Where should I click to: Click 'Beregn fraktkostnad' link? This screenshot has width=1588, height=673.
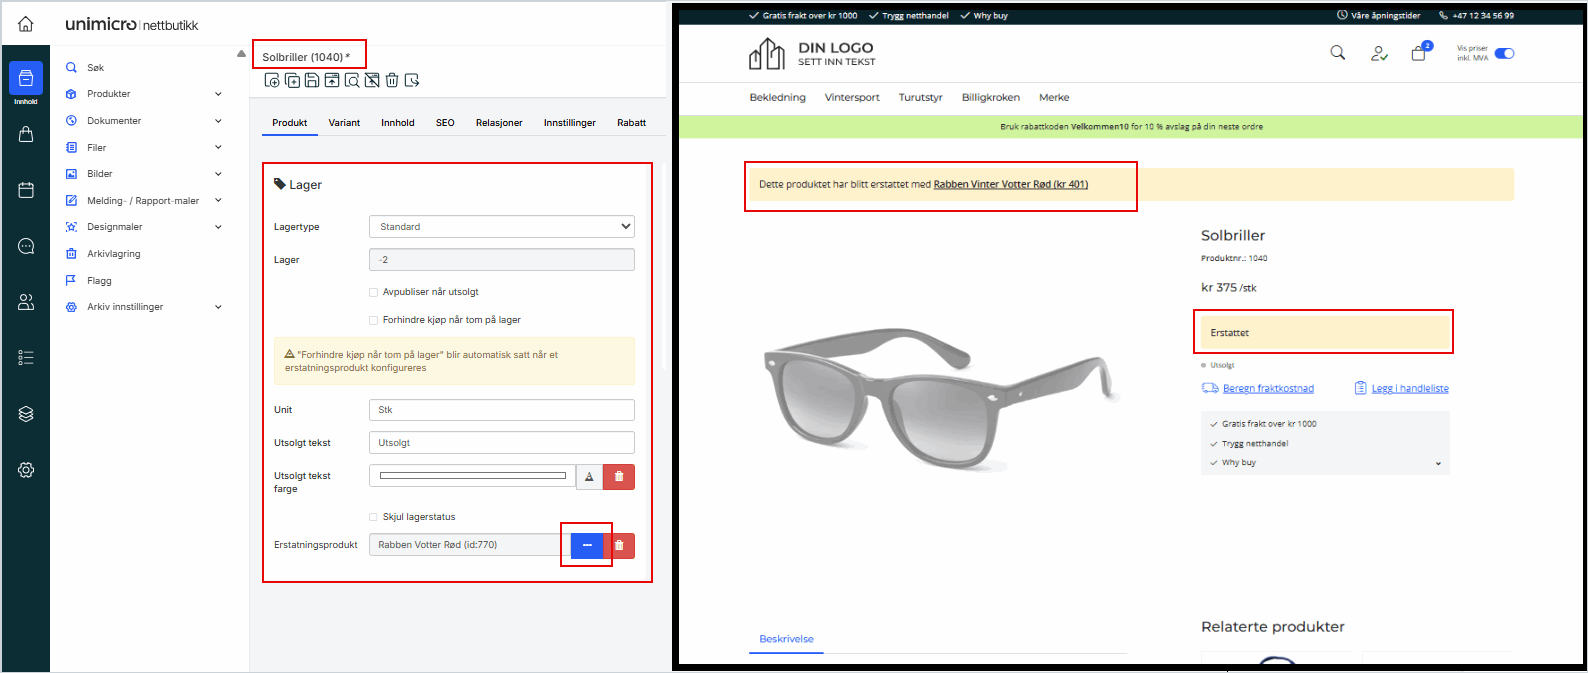(1268, 389)
